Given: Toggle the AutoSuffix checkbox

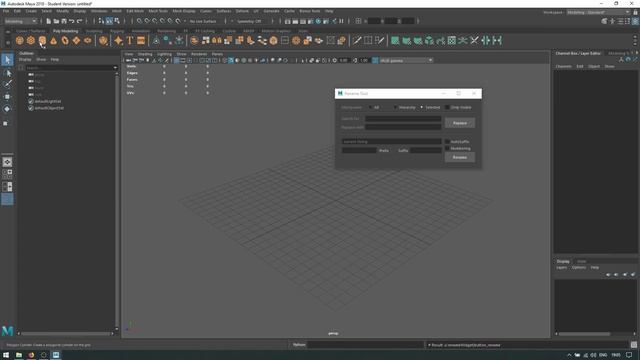Looking at the screenshot, I should point(447,142).
